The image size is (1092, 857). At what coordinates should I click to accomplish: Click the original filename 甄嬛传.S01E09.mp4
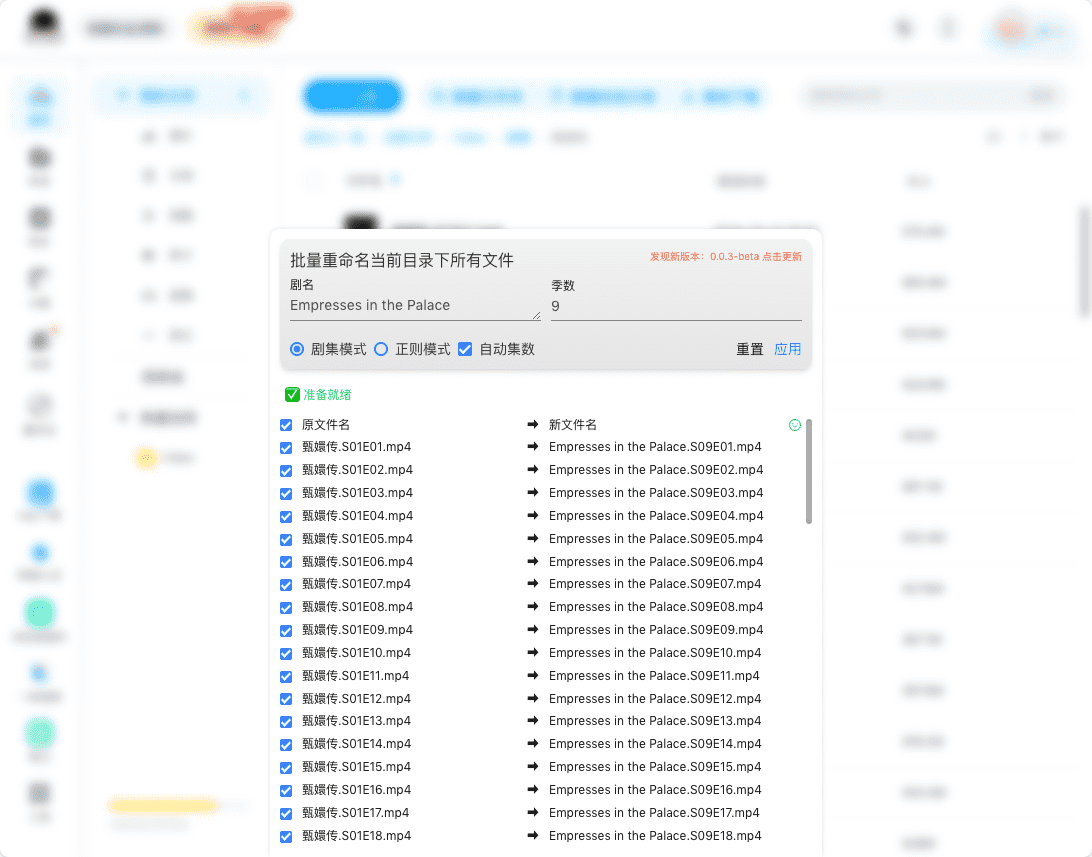[x=357, y=630]
